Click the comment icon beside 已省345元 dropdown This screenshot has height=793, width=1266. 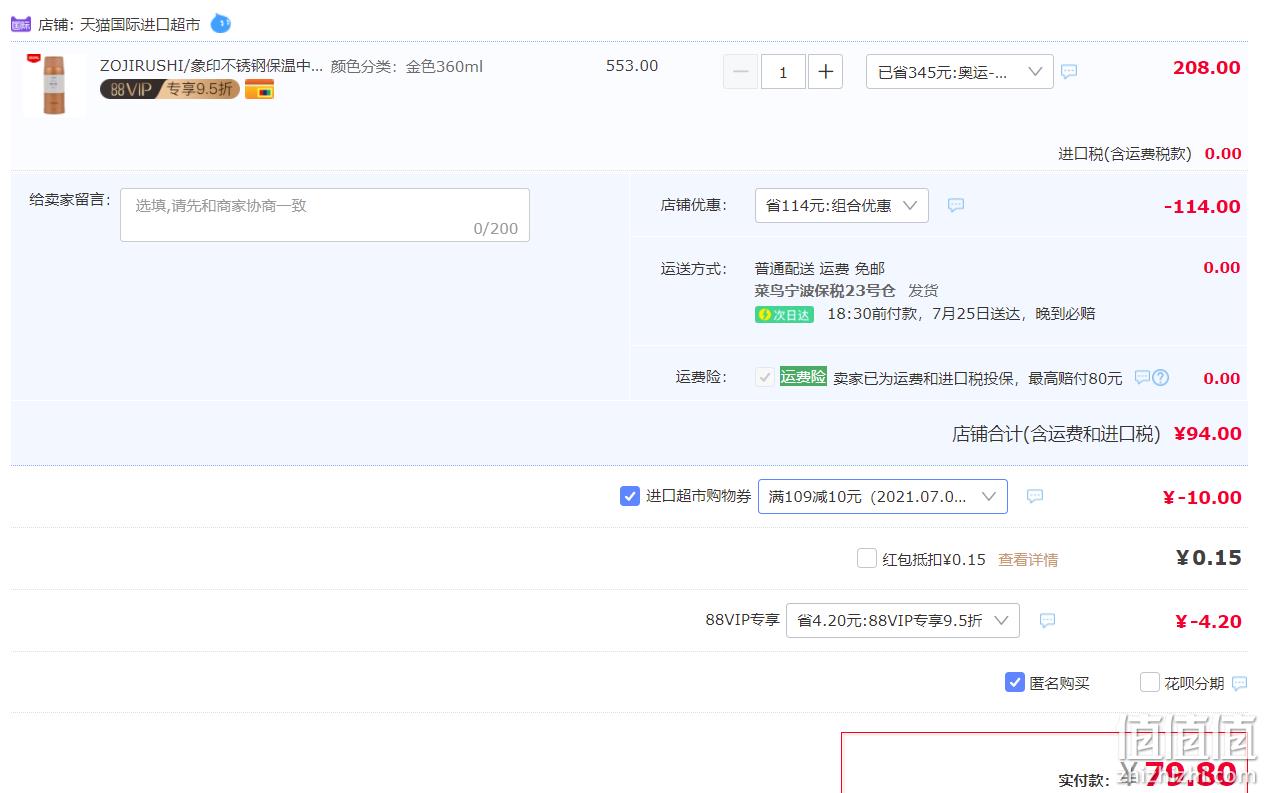(1069, 72)
